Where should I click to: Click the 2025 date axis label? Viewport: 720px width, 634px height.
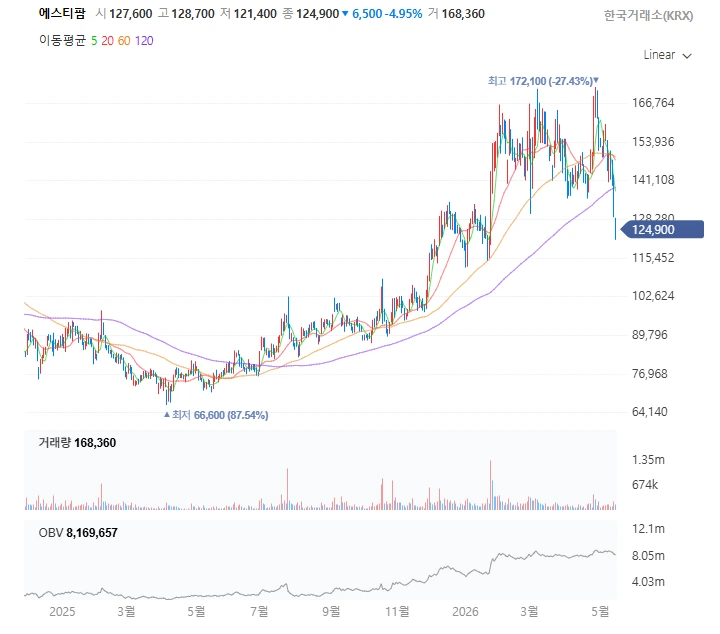(62, 612)
